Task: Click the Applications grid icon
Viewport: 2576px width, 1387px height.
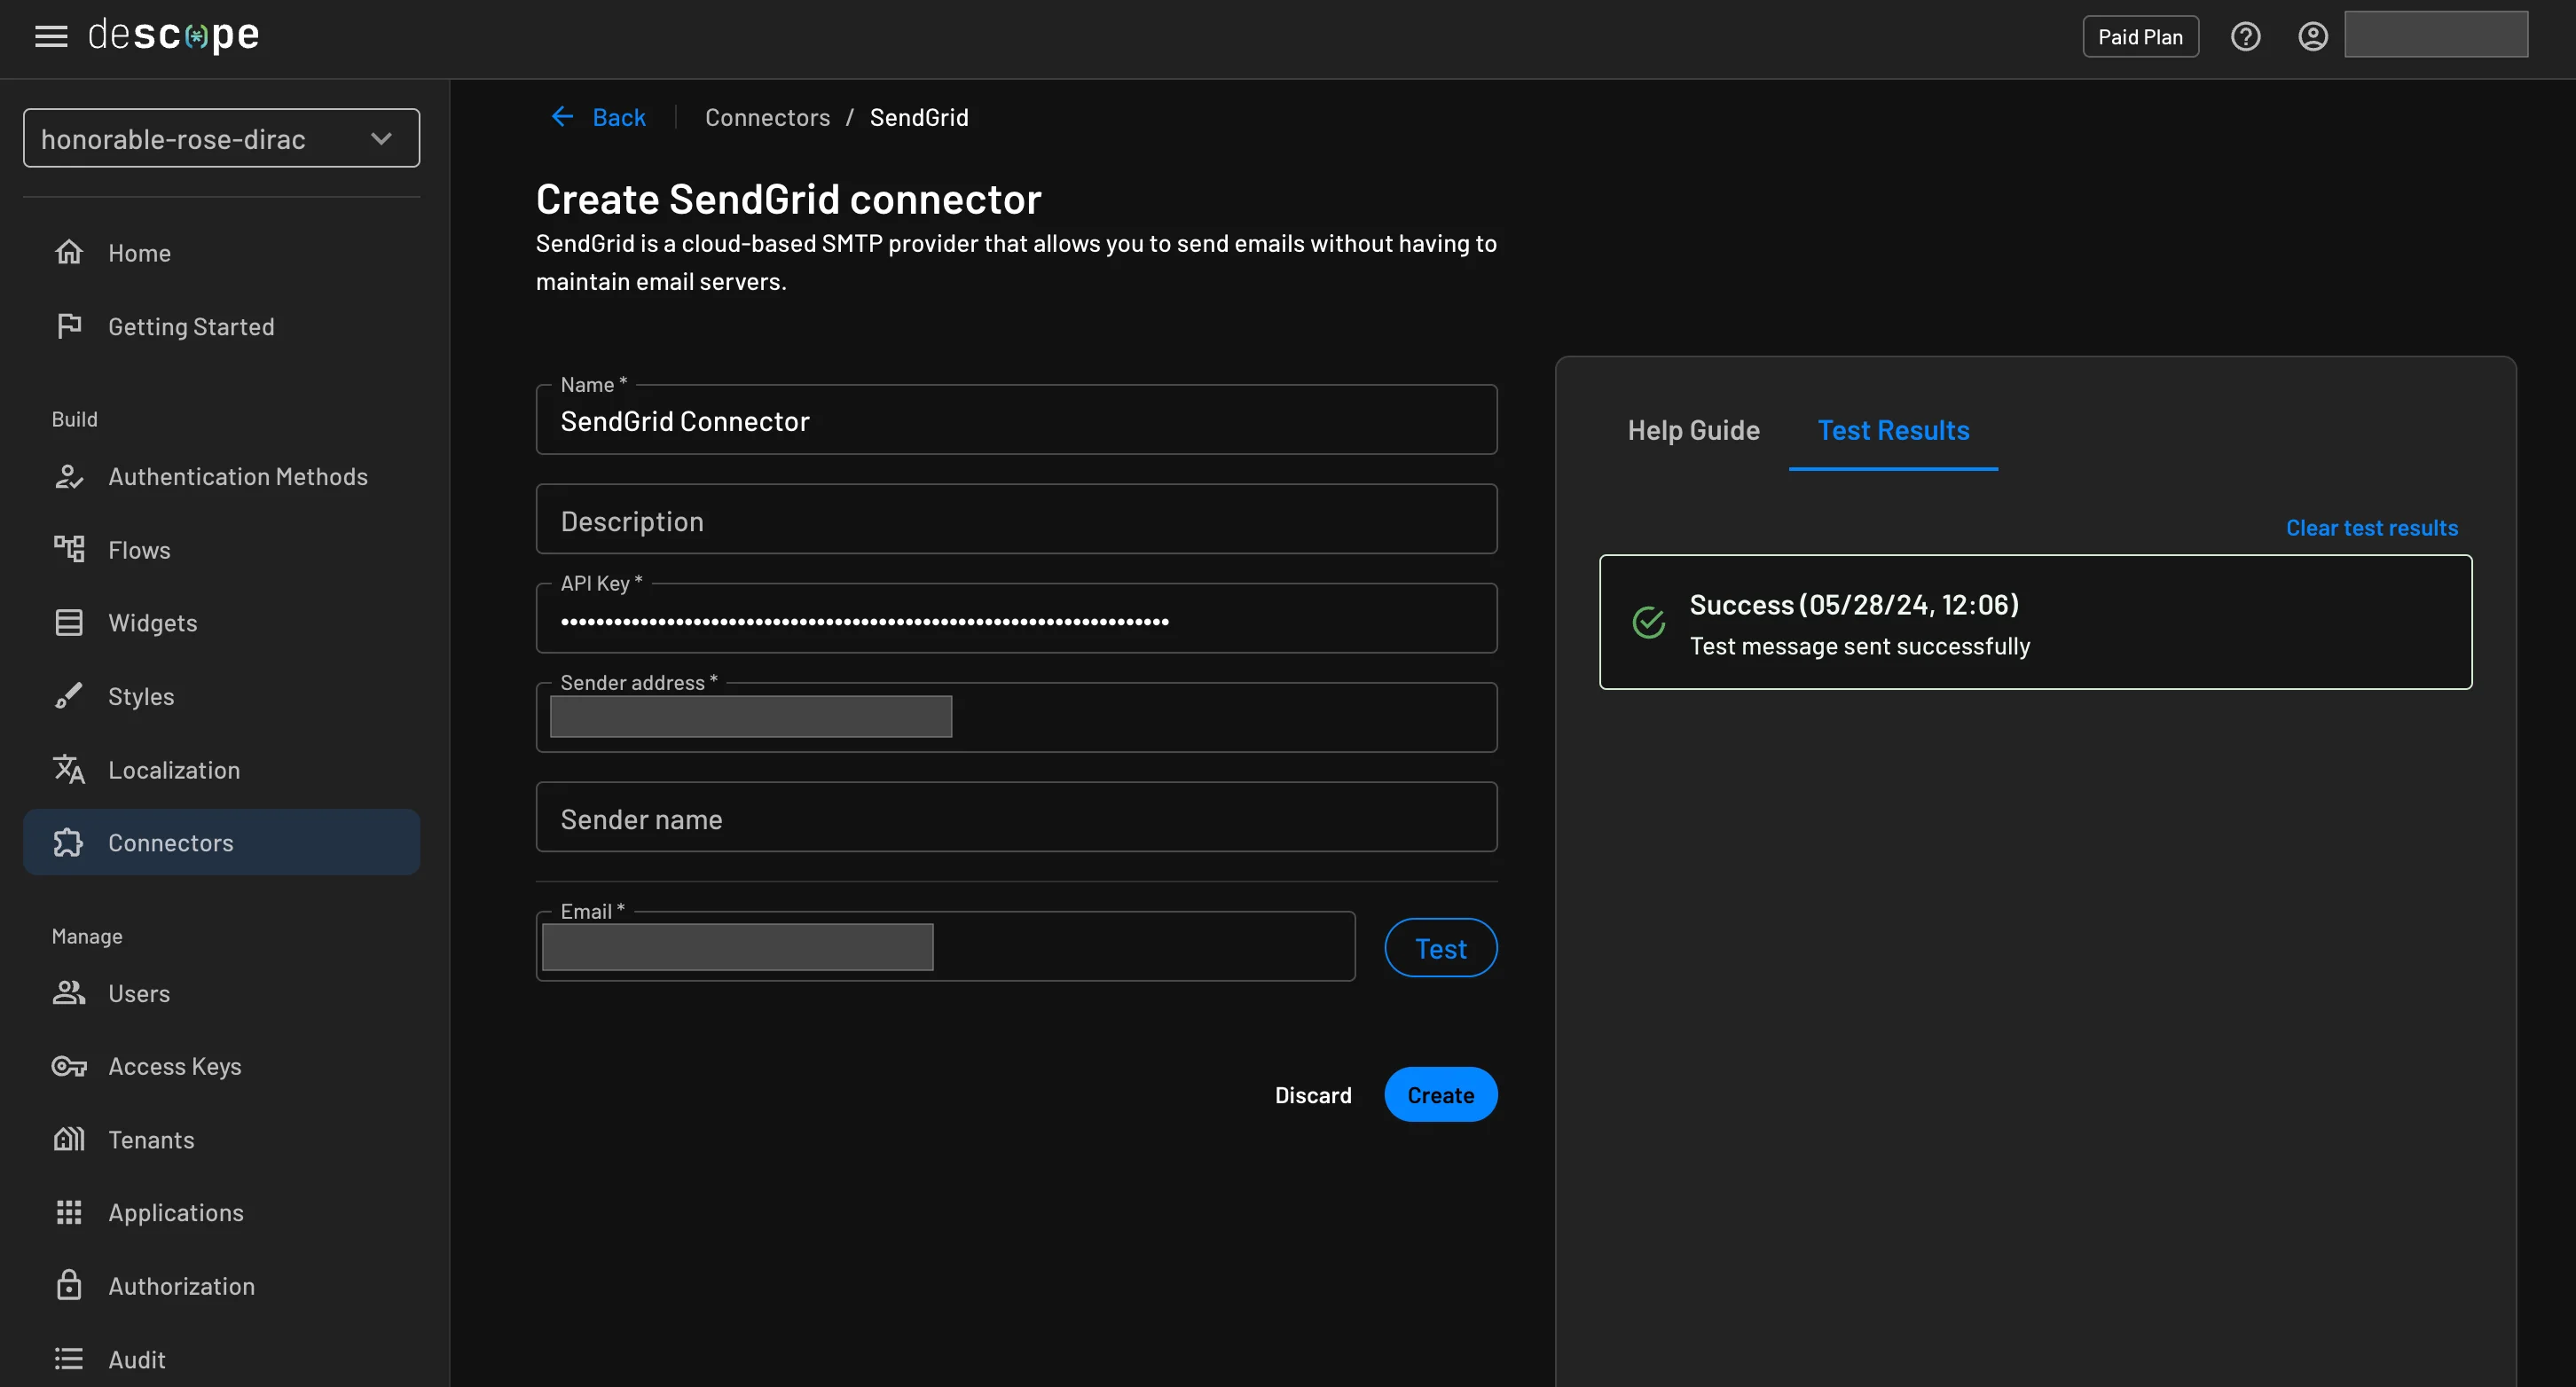Action: coord(69,1212)
